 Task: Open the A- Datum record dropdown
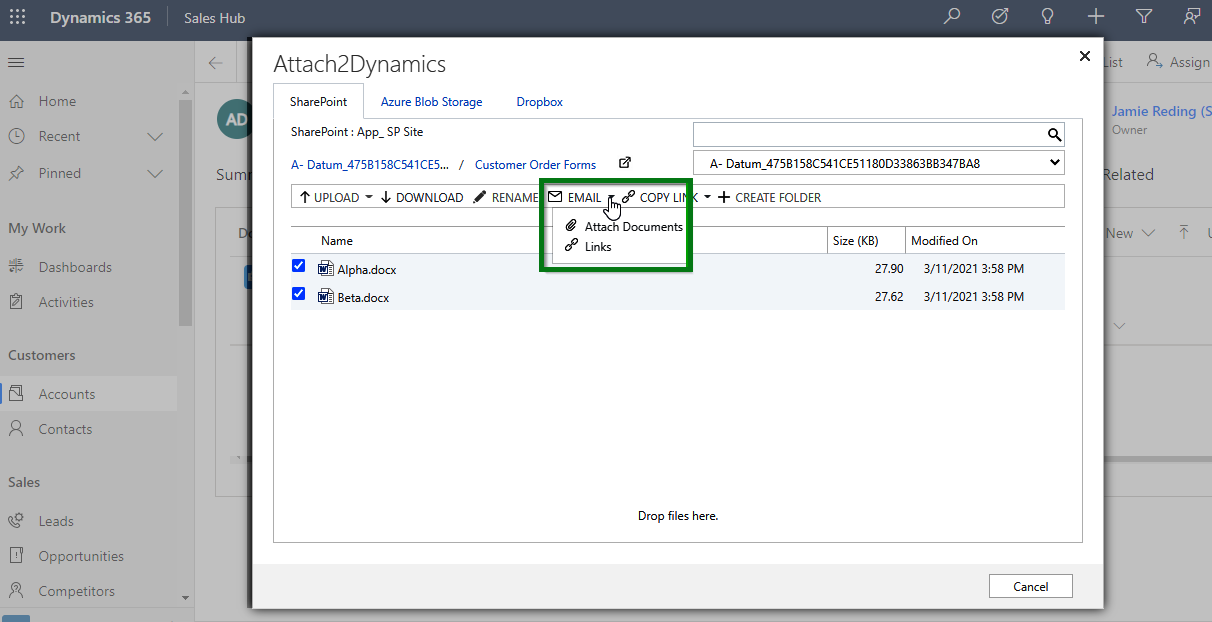point(878,163)
